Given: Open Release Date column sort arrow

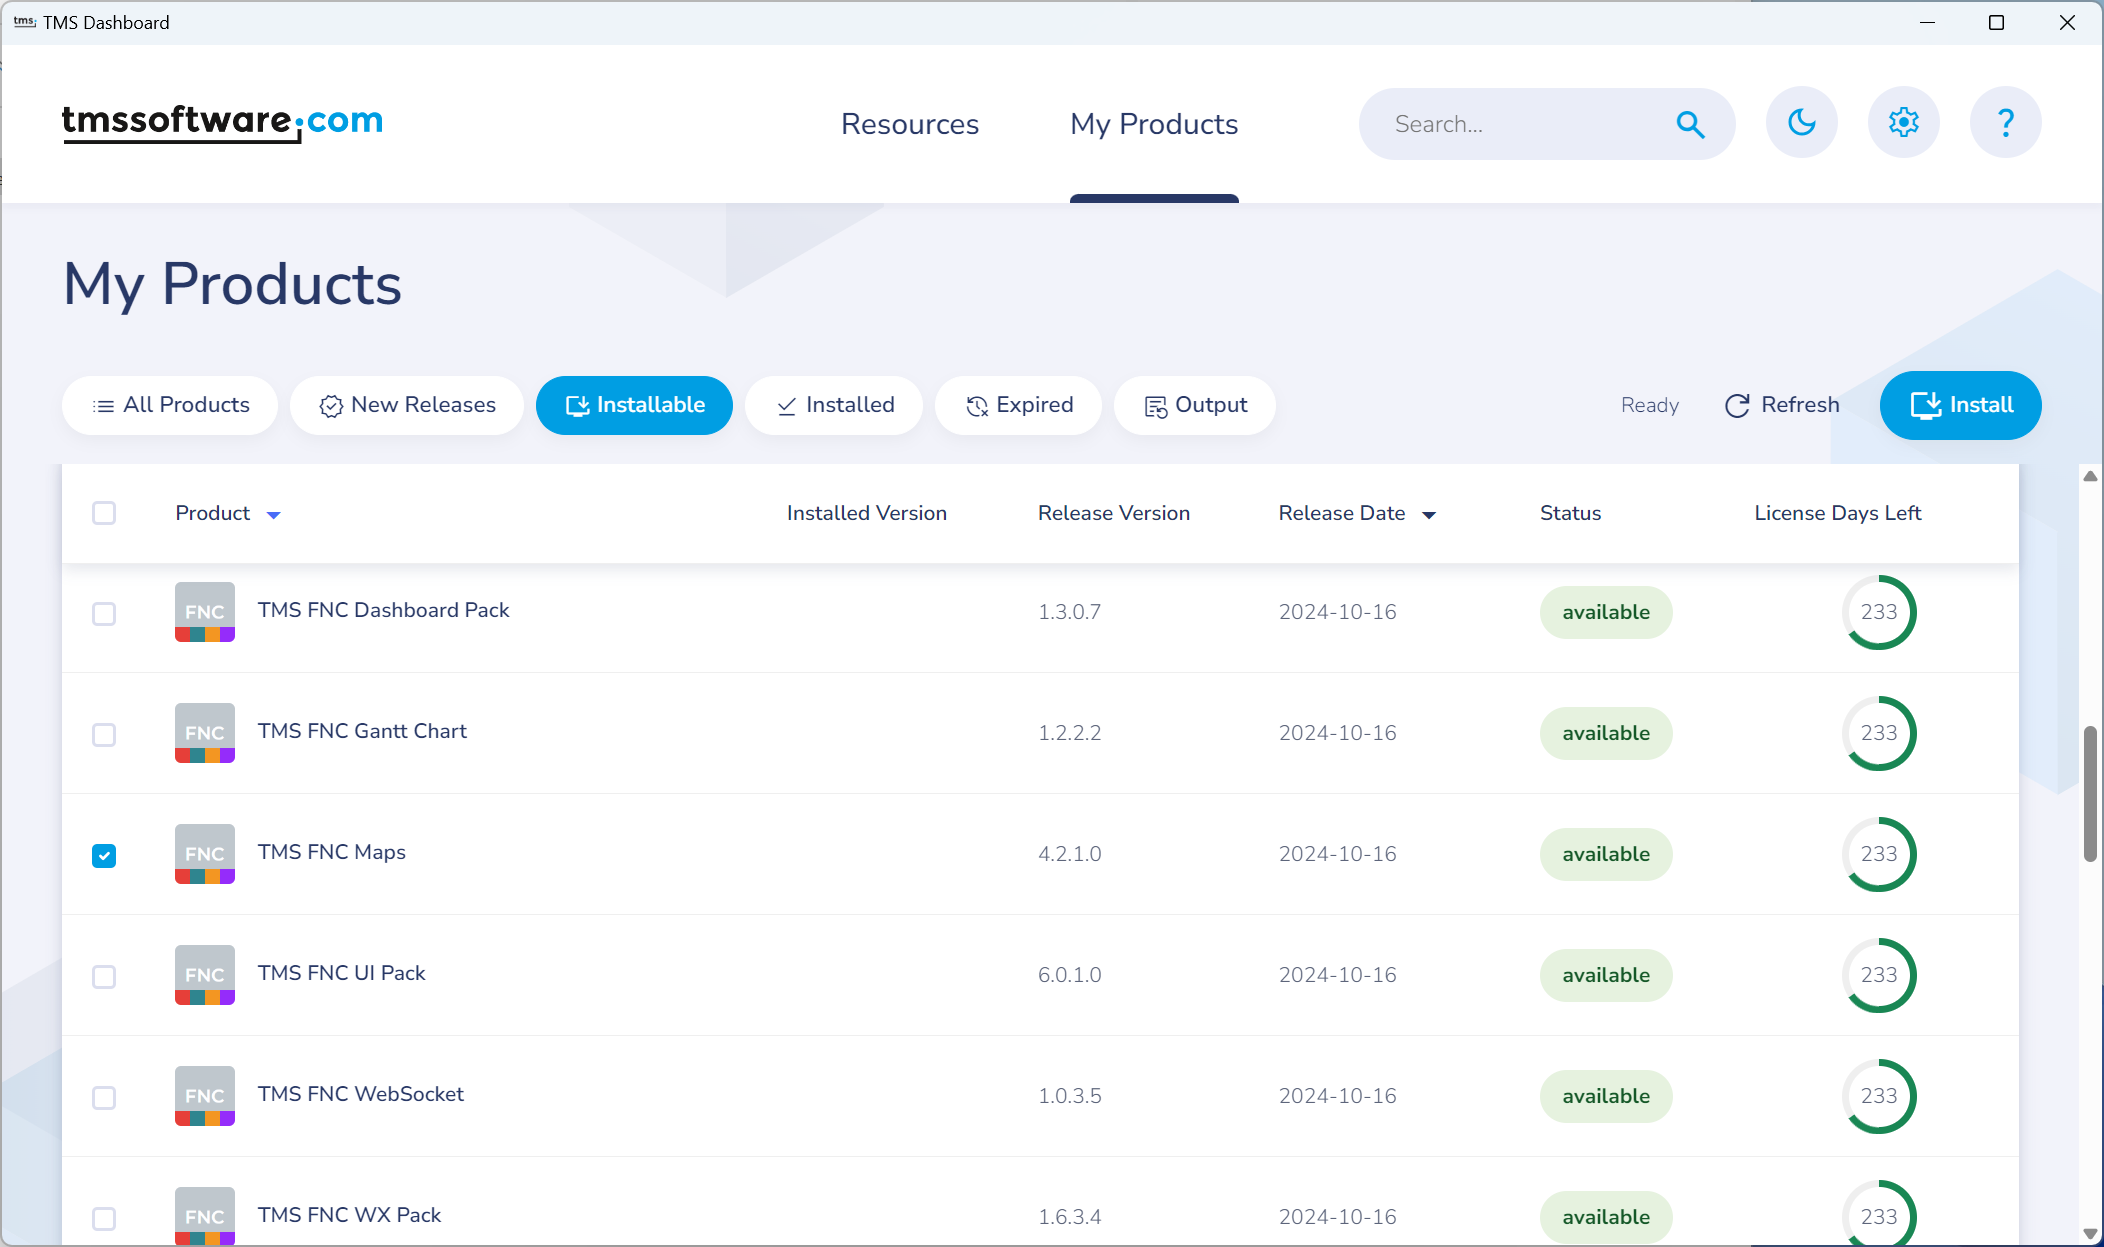Looking at the screenshot, I should (x=1429, y=515).
